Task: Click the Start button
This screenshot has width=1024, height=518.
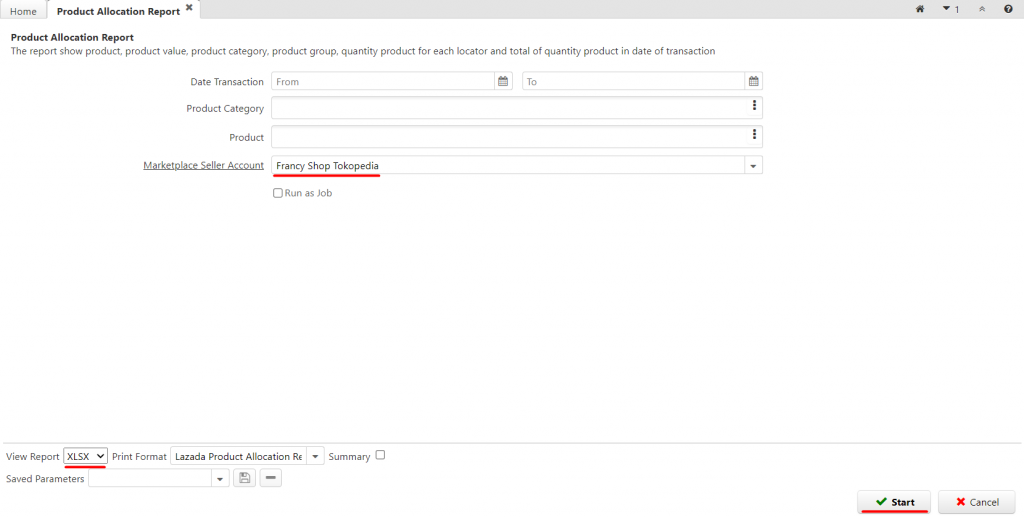Action: tap(894, 502)
